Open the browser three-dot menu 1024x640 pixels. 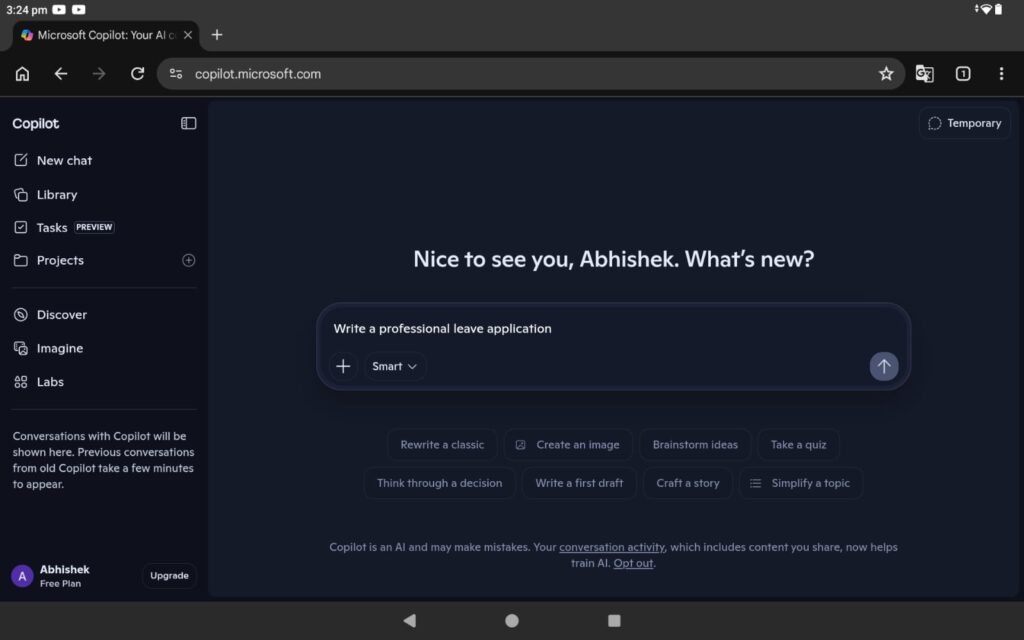click(x=1001, y=74)
